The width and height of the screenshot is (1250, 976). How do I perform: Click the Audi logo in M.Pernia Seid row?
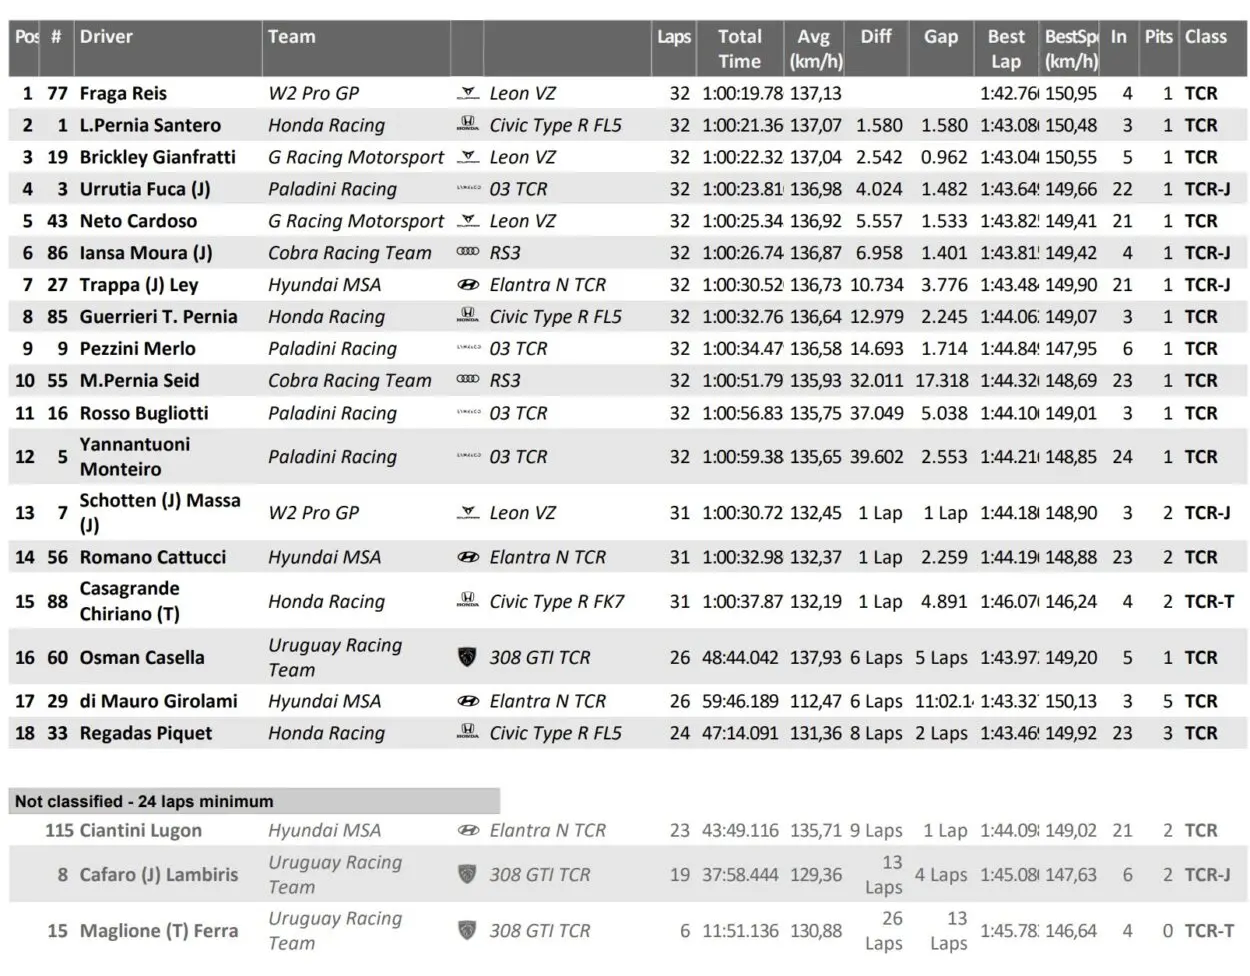pos(467,380)
